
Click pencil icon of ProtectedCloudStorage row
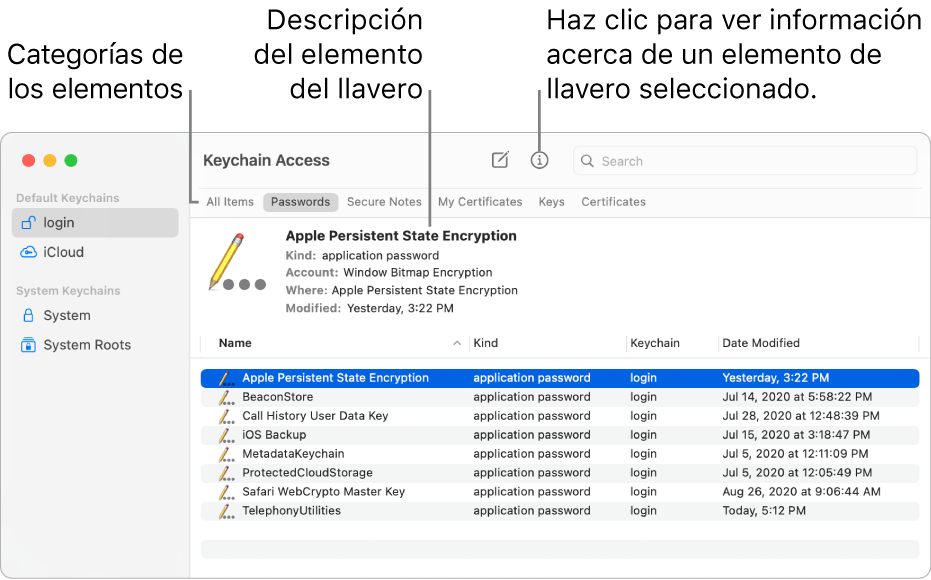(226, 473)
